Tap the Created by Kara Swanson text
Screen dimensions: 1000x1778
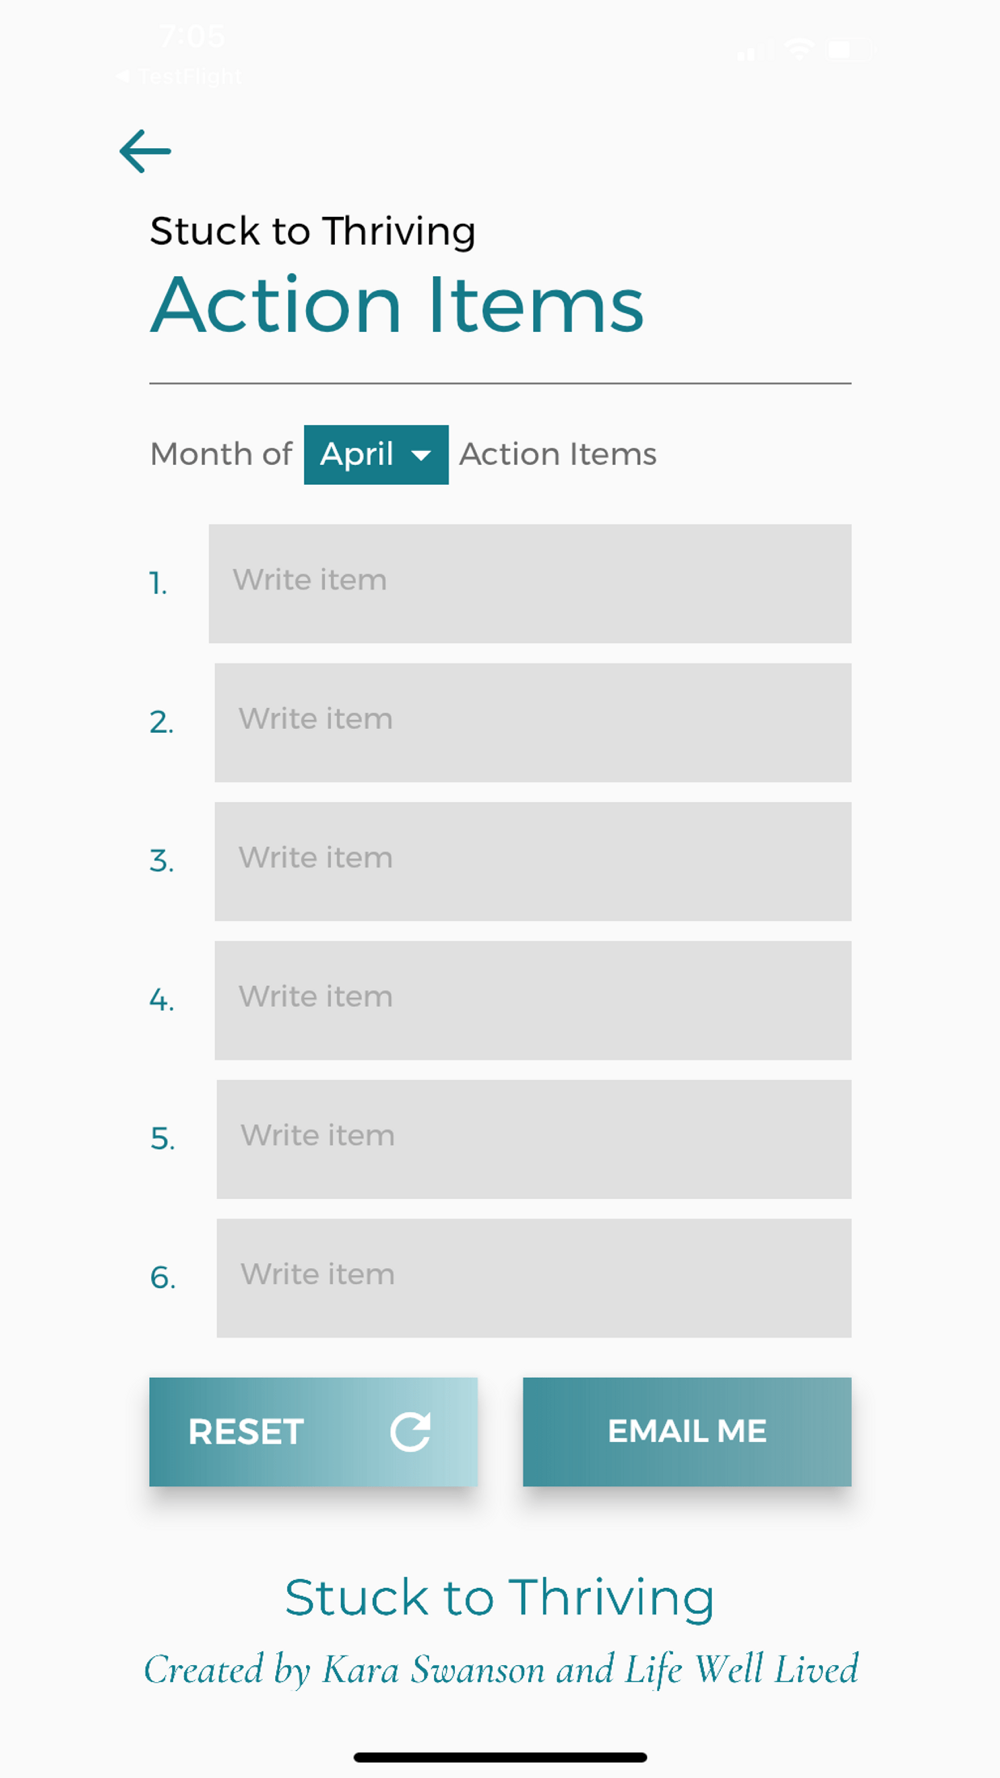501,1670
